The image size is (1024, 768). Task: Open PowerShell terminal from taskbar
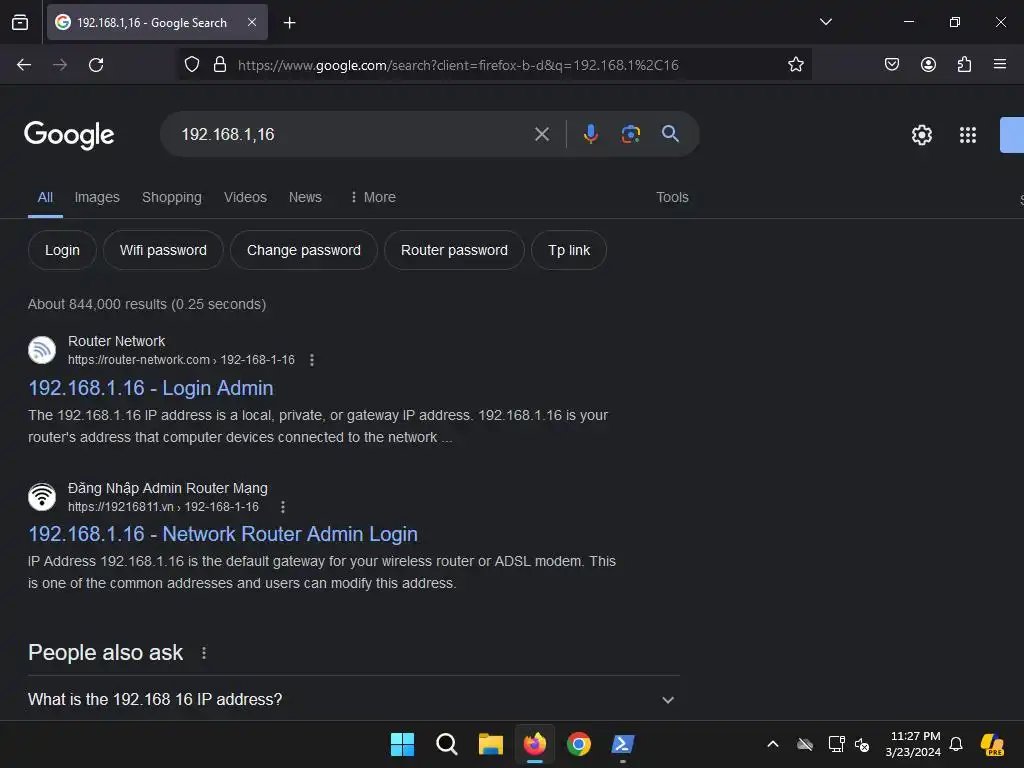pos(623,744)
